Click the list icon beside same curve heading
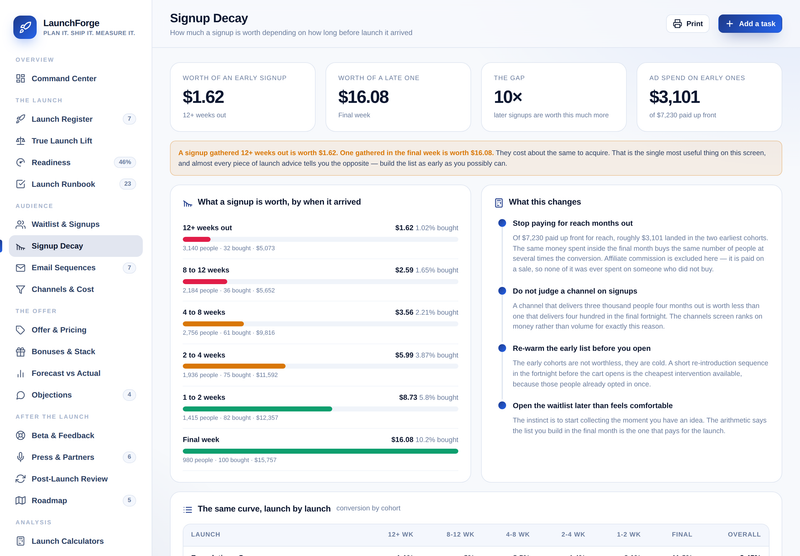This screenshot has width=800, height=556. coord(187,509)
